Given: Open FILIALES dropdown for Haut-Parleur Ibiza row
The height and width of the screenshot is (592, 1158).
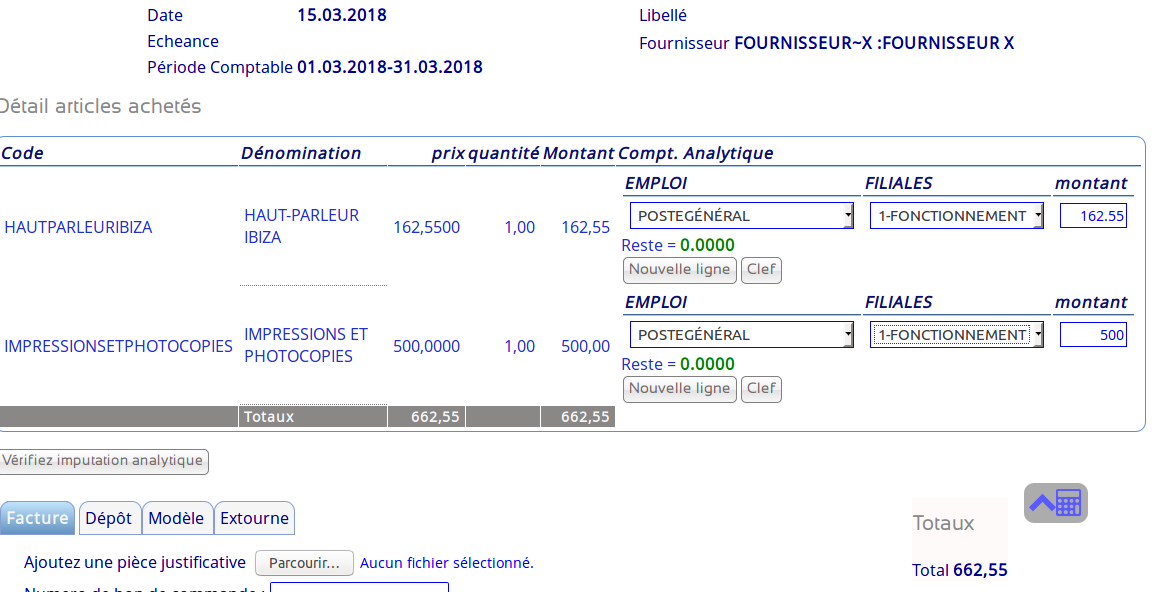Looking at the screenshot, I should [x=956, y=216].
